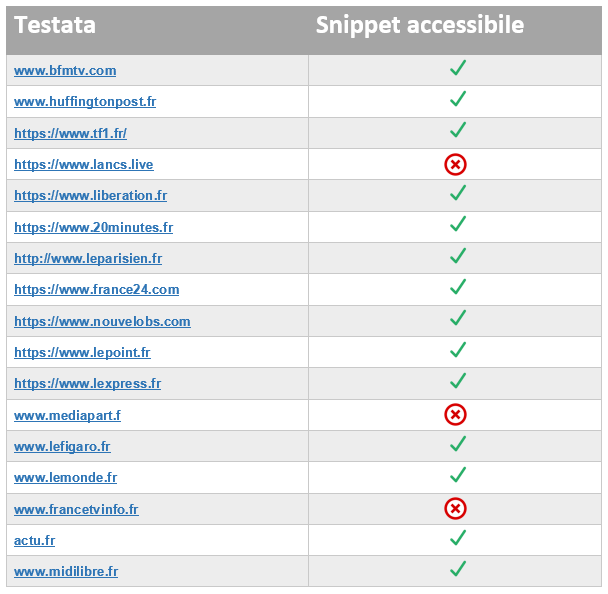The width and height of the screenshot is (608, 594).
Task: Click the Testata column header
Action: [55, 25]
